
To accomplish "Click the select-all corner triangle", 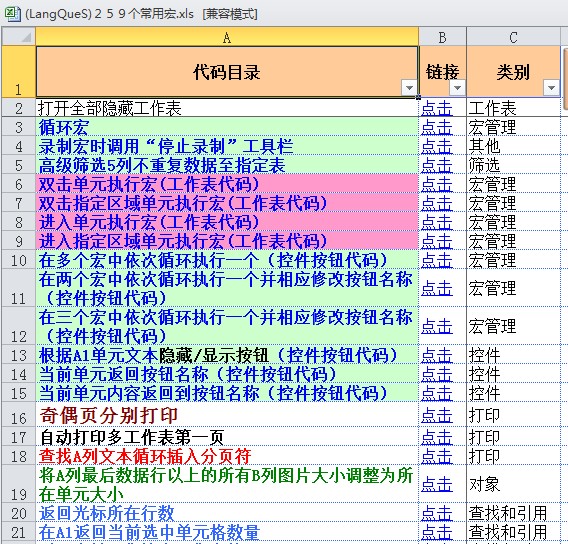I will (x=19, y=37).
